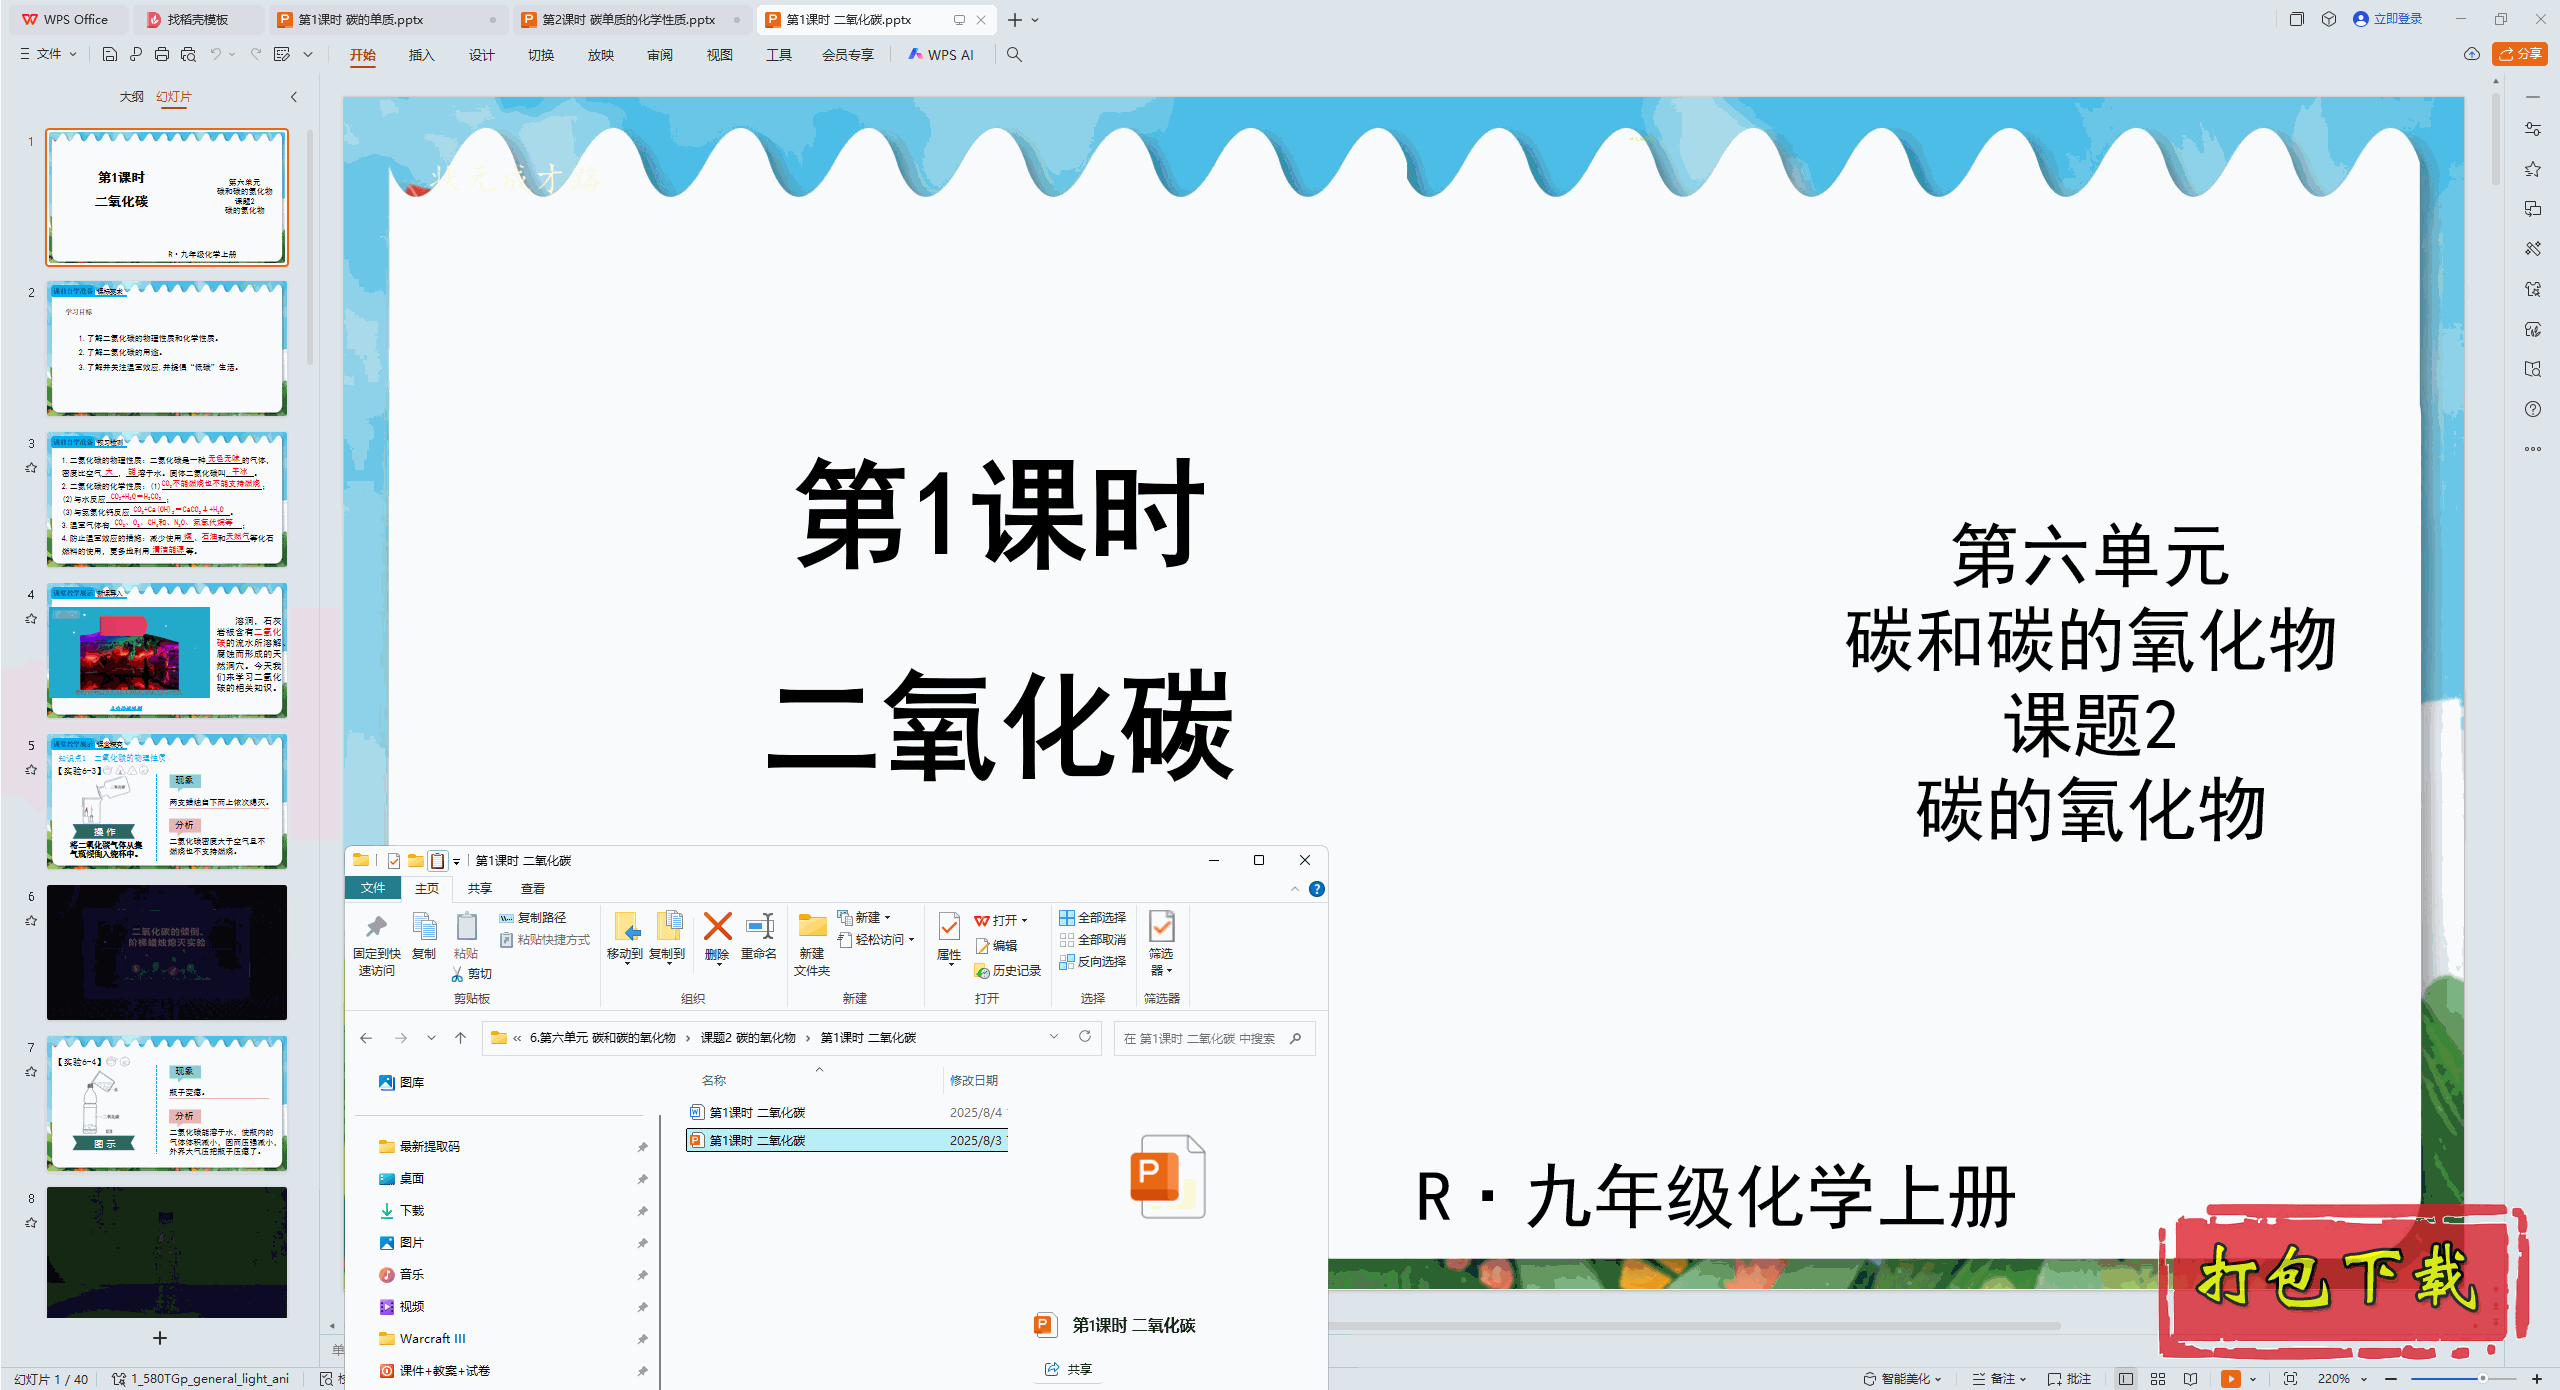The height and width of the screenshot is (1390, 2560).
Task: Click the zoom slider handle
Action: [x=2482, y=1378]
